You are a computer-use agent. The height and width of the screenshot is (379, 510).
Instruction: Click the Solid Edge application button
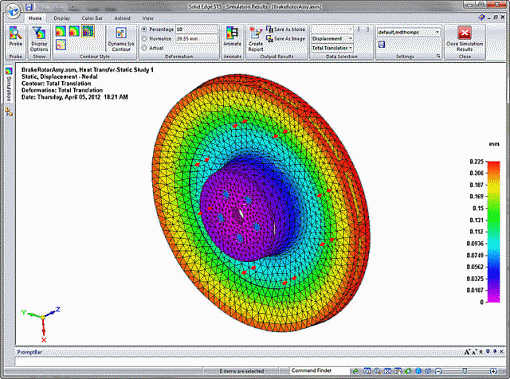click(13, 11)
